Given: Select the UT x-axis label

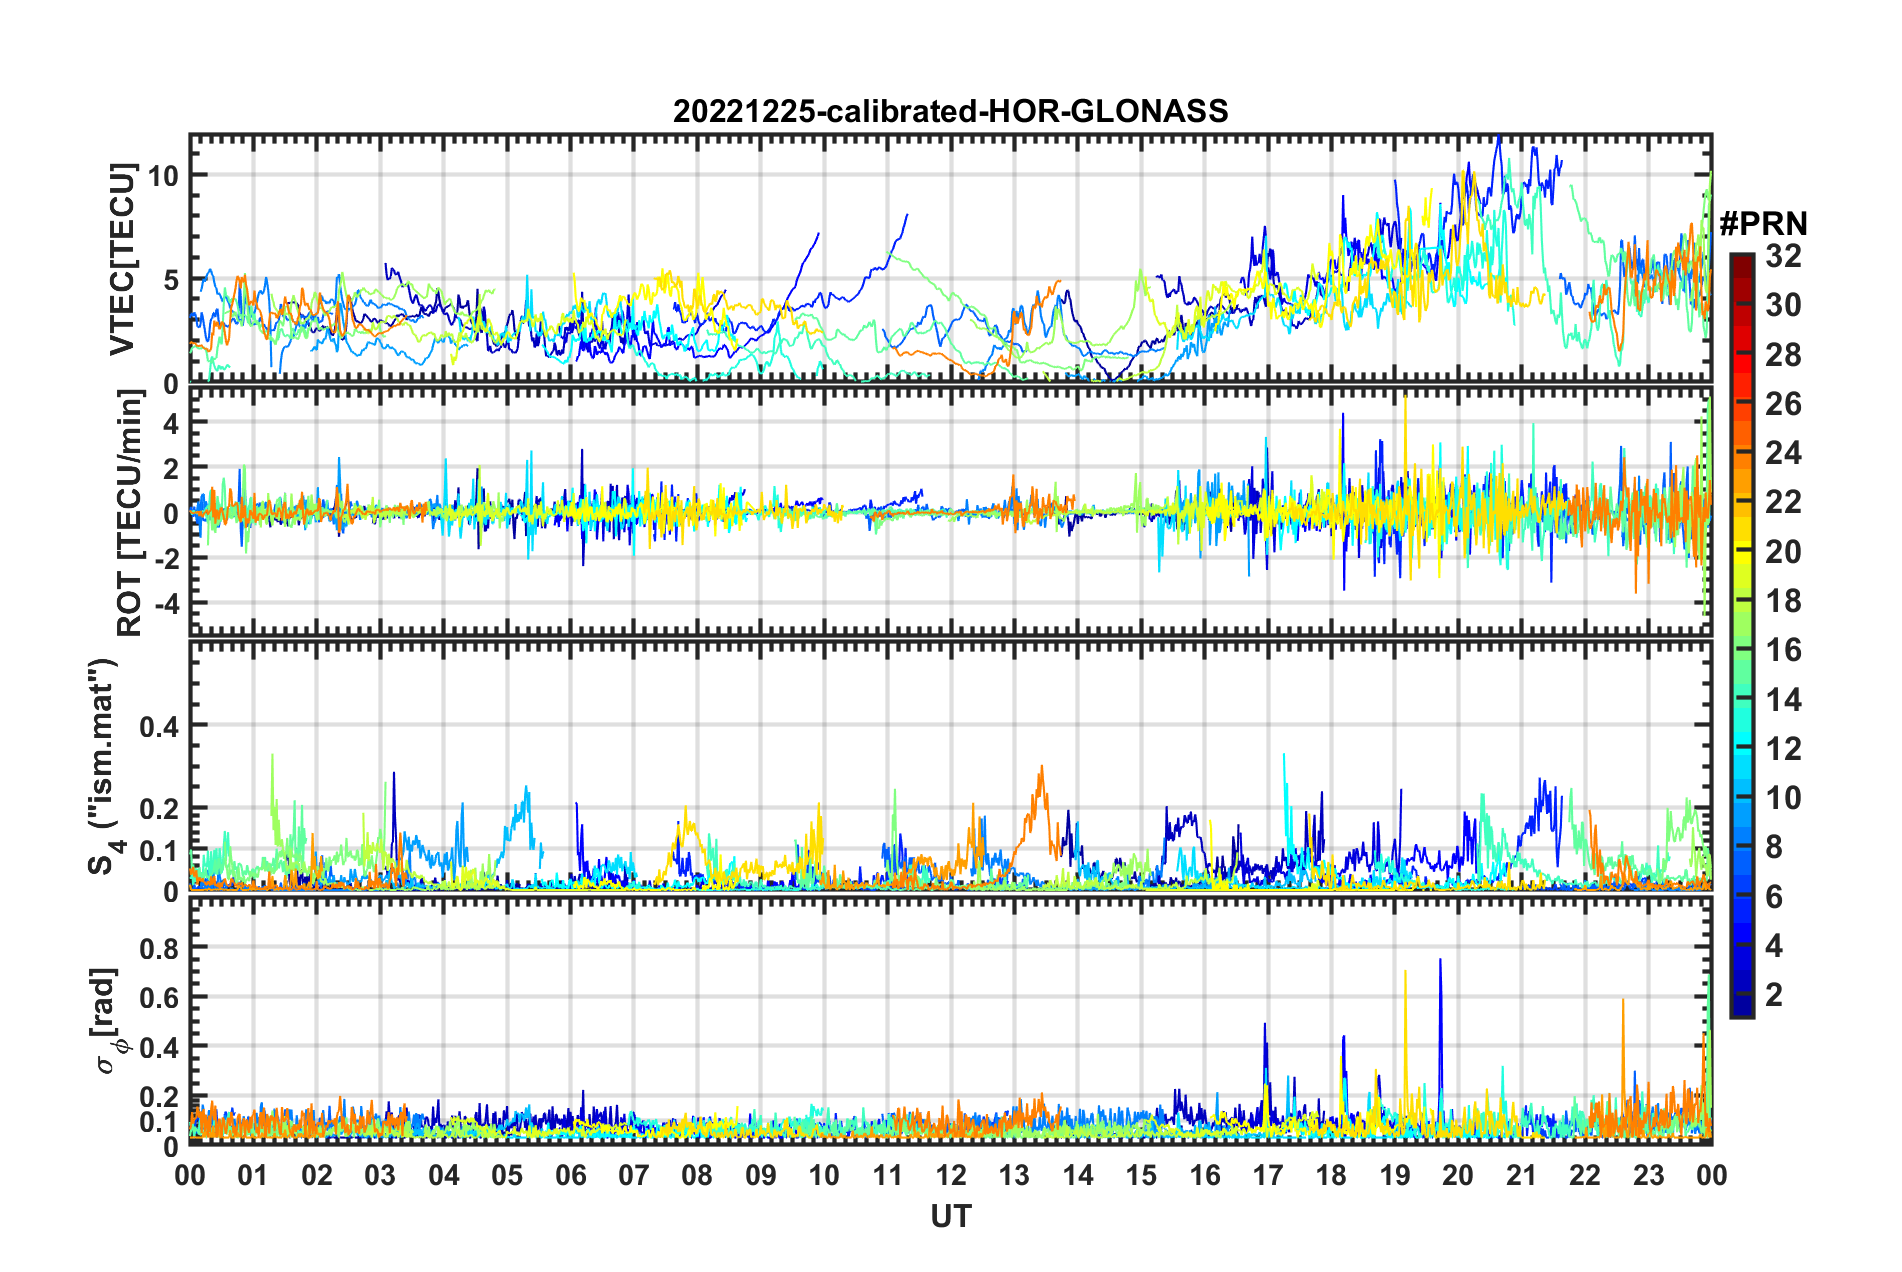Looking at the screenshot, I should (x=950, y=1216).
